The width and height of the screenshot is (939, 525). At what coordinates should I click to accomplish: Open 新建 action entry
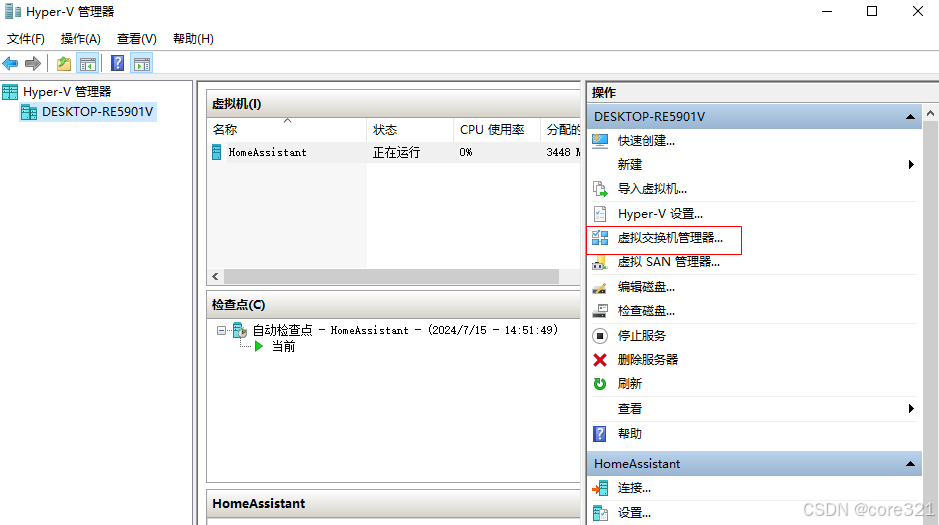click(x=629, y=165)
